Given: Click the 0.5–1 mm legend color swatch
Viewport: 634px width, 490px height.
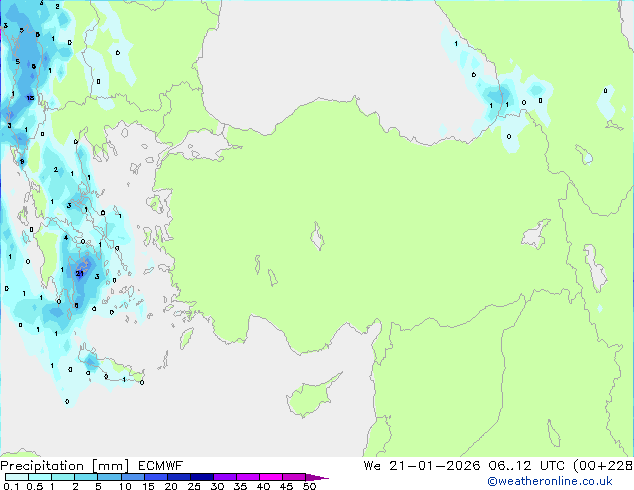Looking at the screenshot, I should (x=40, y=477).
